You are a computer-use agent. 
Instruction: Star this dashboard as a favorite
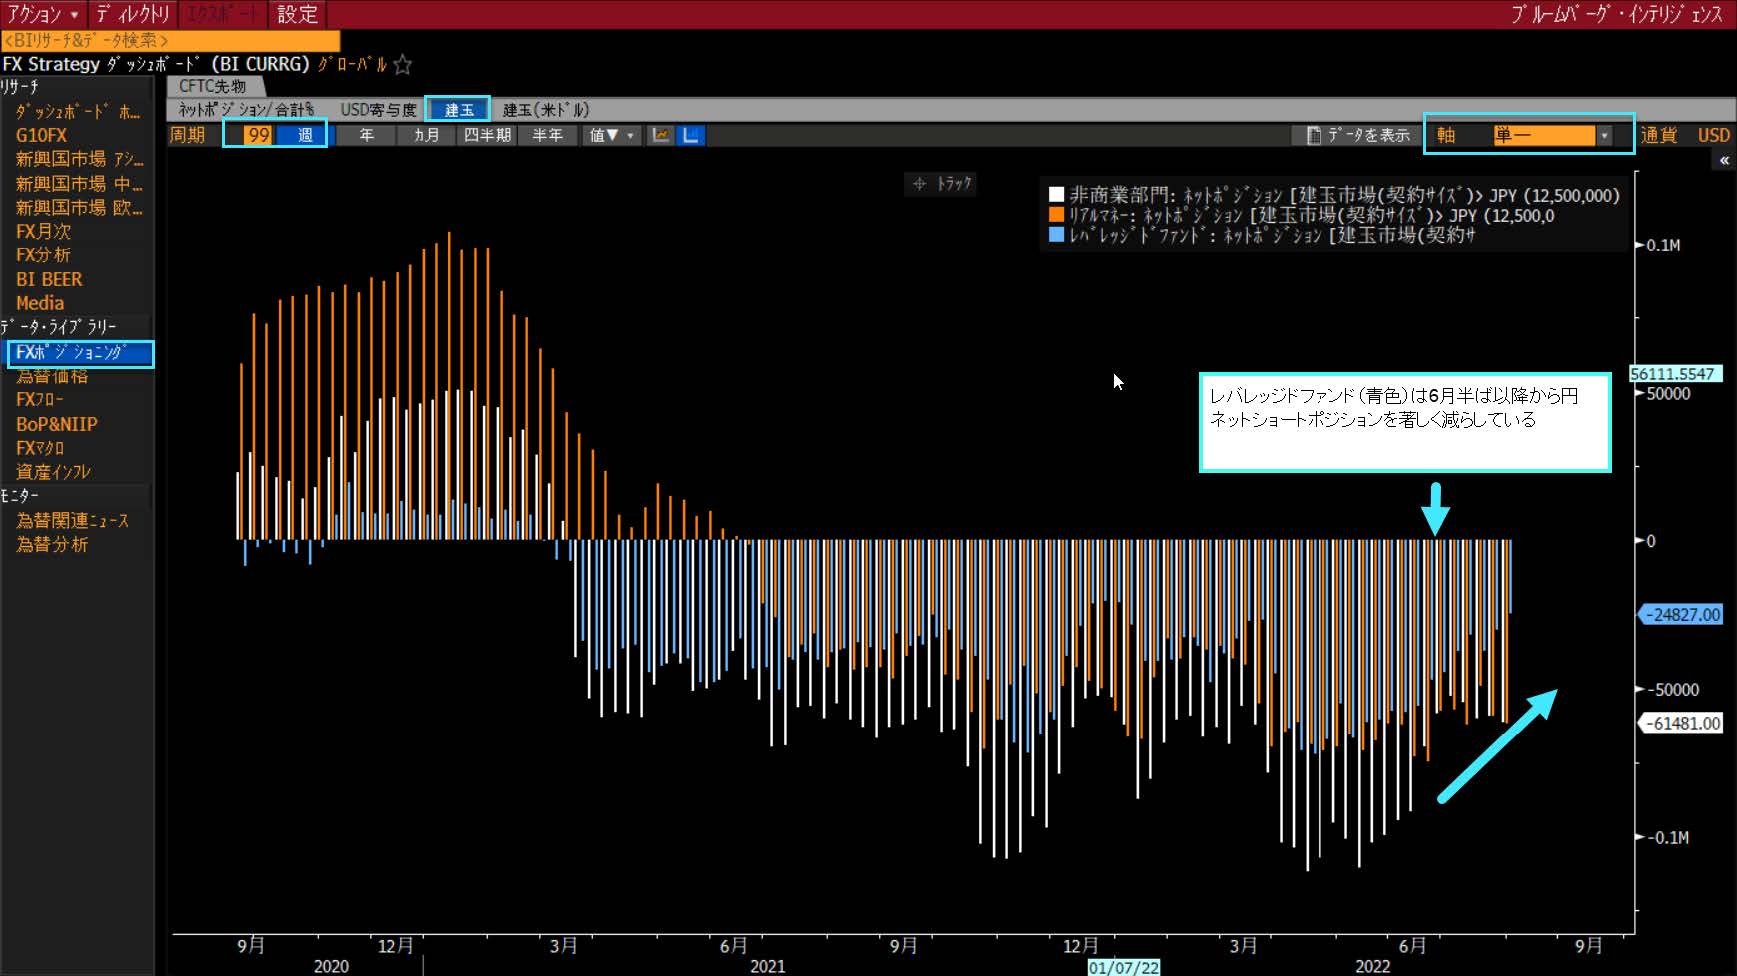pos(403,65)
